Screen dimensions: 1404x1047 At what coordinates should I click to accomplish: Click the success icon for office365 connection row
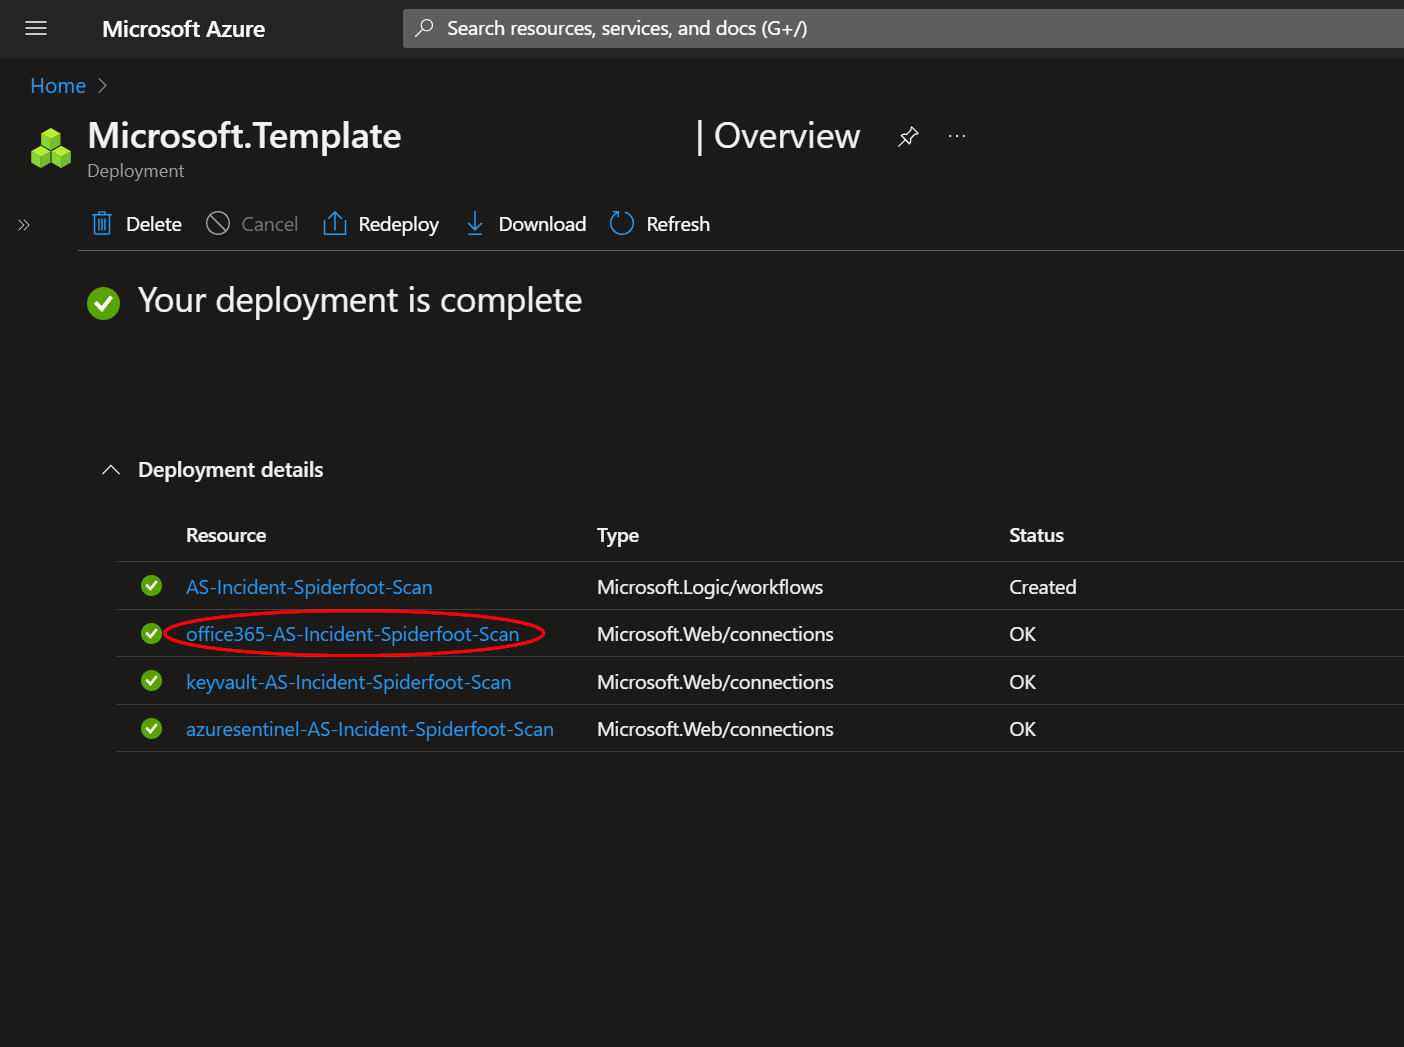152,633
